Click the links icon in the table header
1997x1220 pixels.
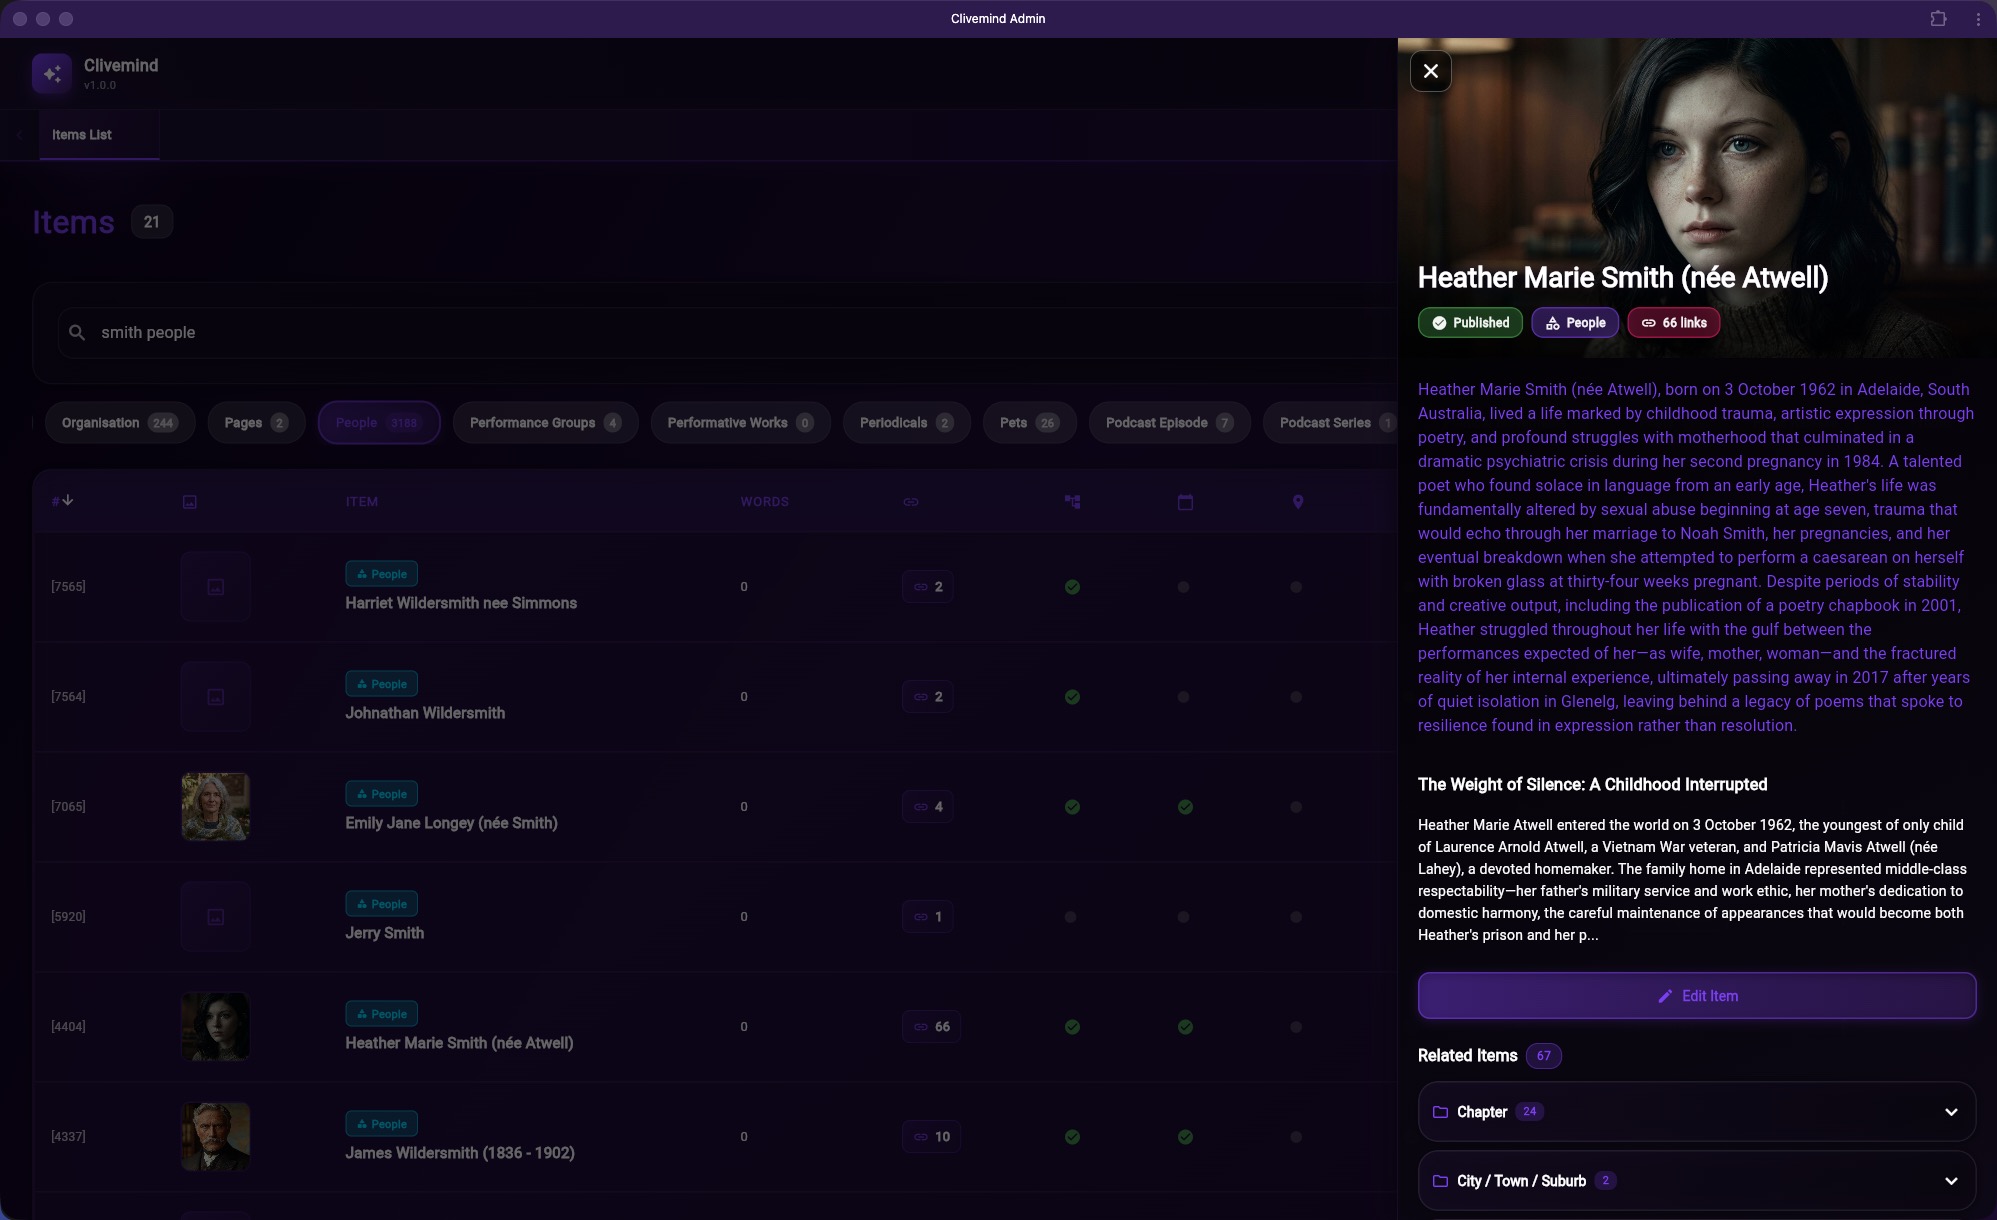click(x=911, y=501)
